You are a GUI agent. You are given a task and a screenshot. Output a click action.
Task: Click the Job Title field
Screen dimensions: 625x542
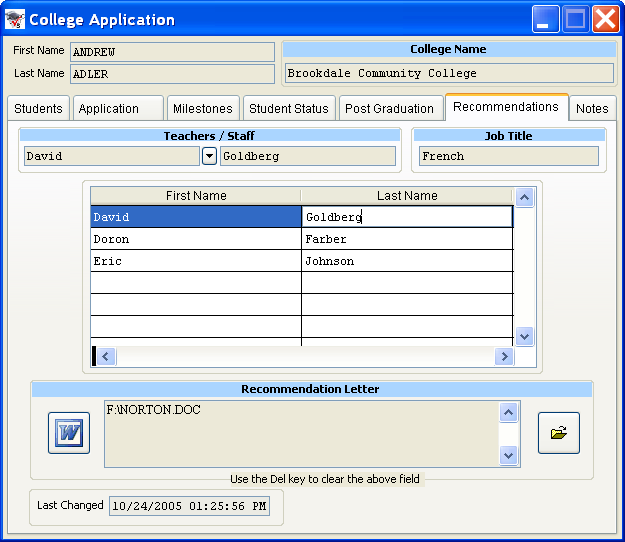click(508, 156)
